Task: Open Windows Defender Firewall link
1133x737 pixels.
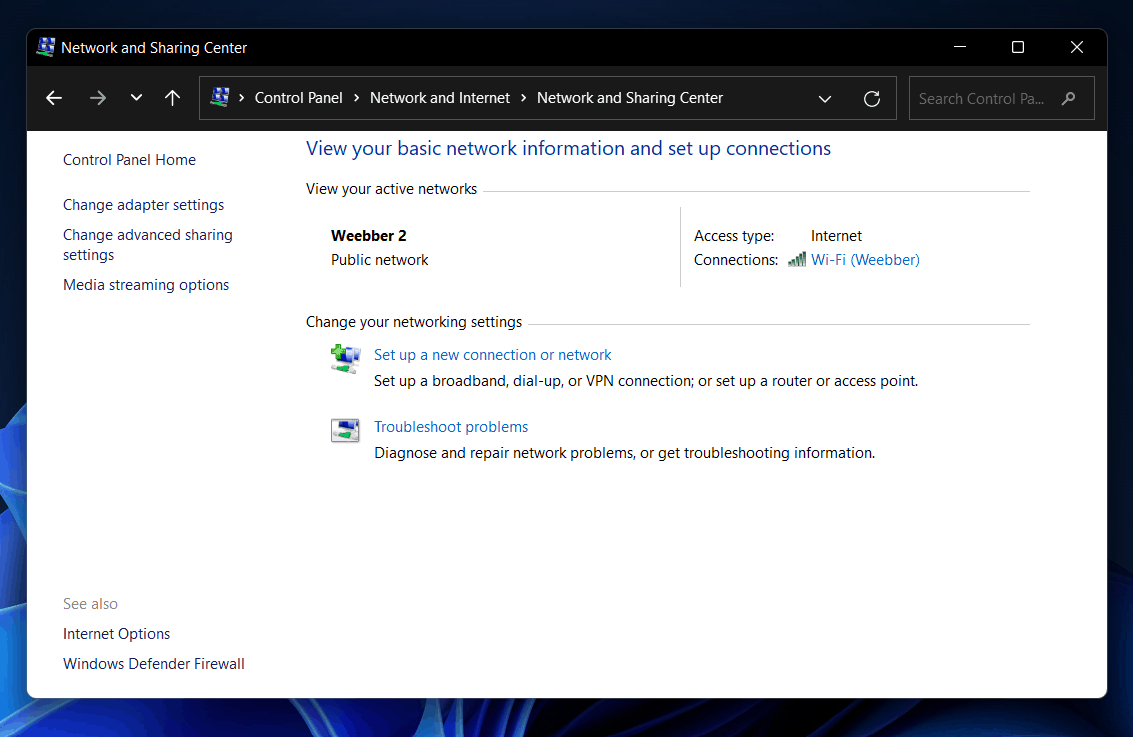Action: pyautogui.click(x=153, y=664)
